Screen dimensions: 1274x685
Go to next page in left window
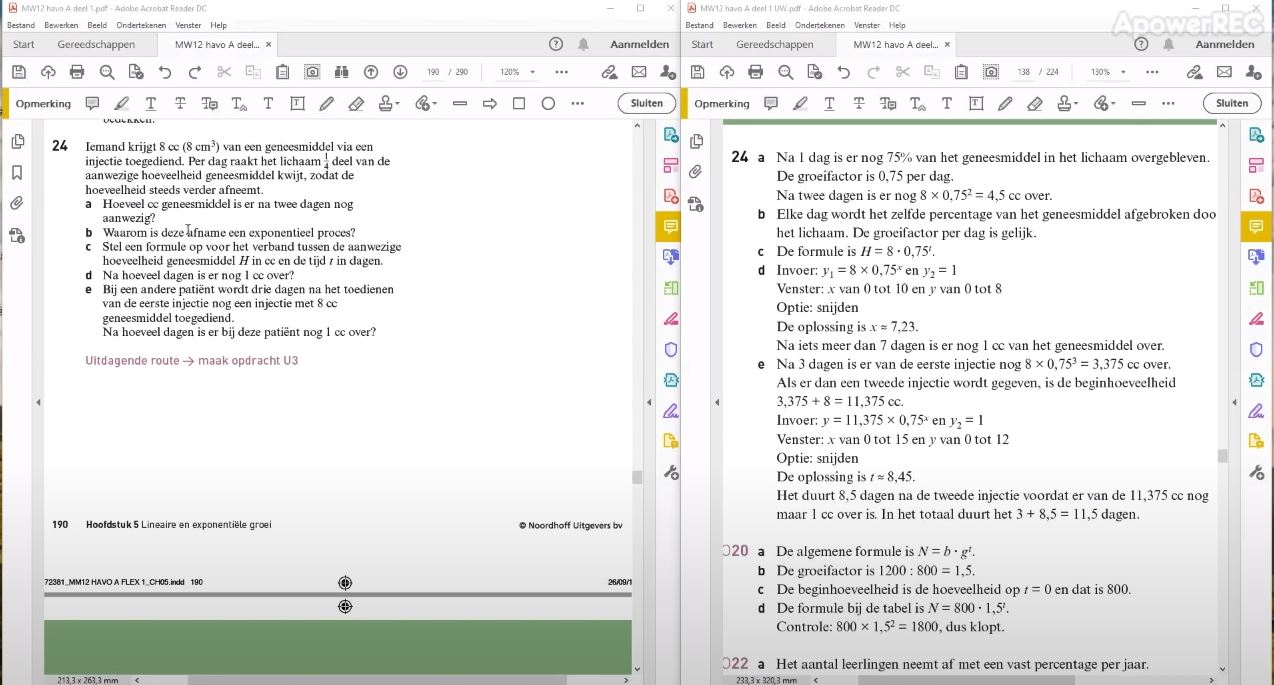(x=400, y=72)
